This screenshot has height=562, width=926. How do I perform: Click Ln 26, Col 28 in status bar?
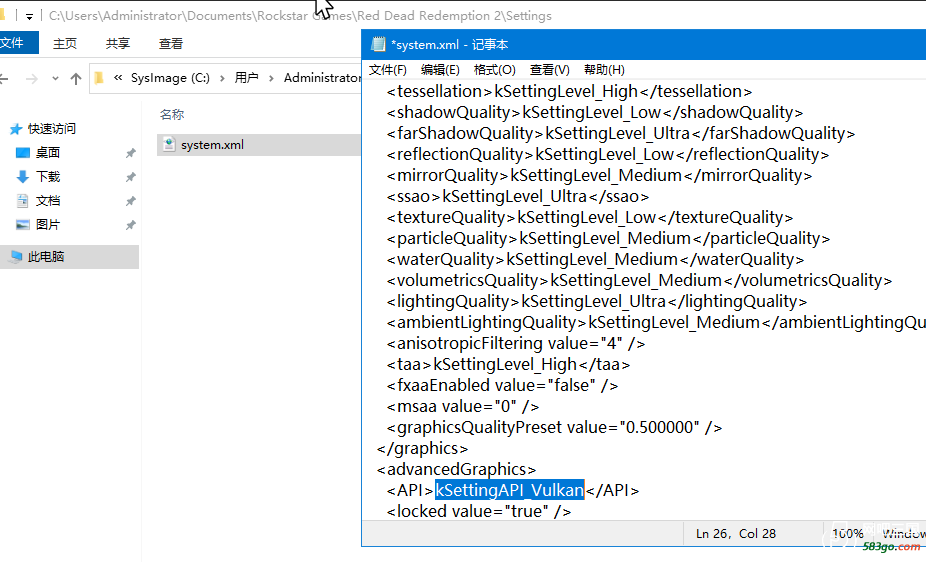click(x=736, y=534)
